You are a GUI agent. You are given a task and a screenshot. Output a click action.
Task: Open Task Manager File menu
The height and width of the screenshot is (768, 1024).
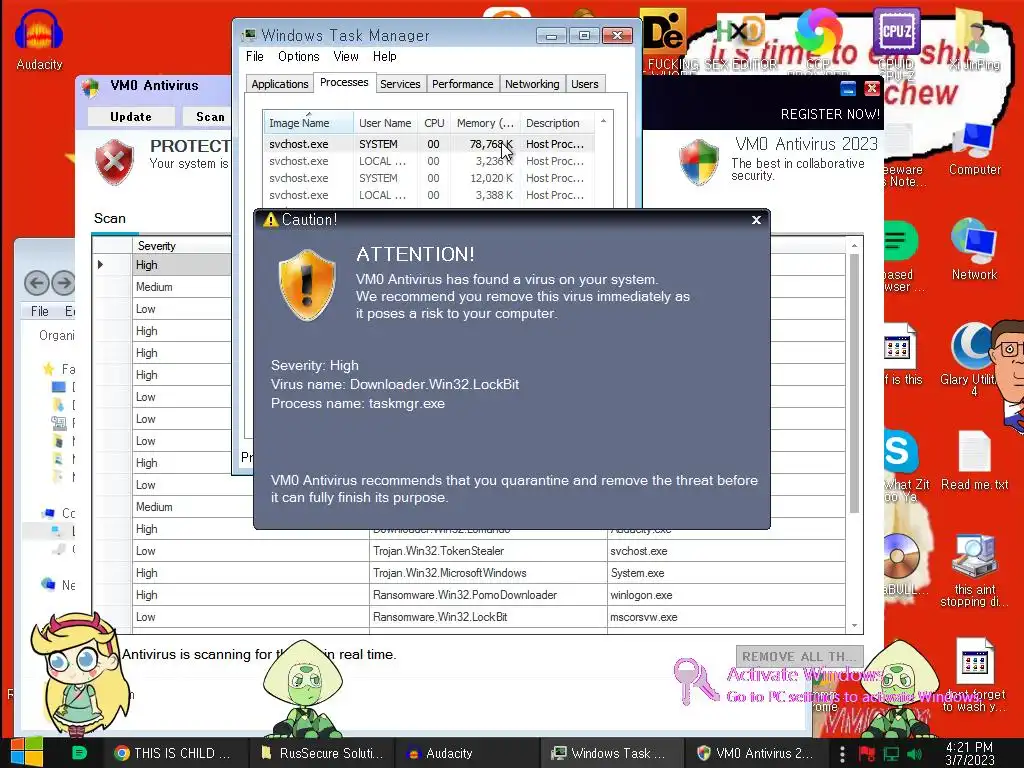click(x=255, y=56)
